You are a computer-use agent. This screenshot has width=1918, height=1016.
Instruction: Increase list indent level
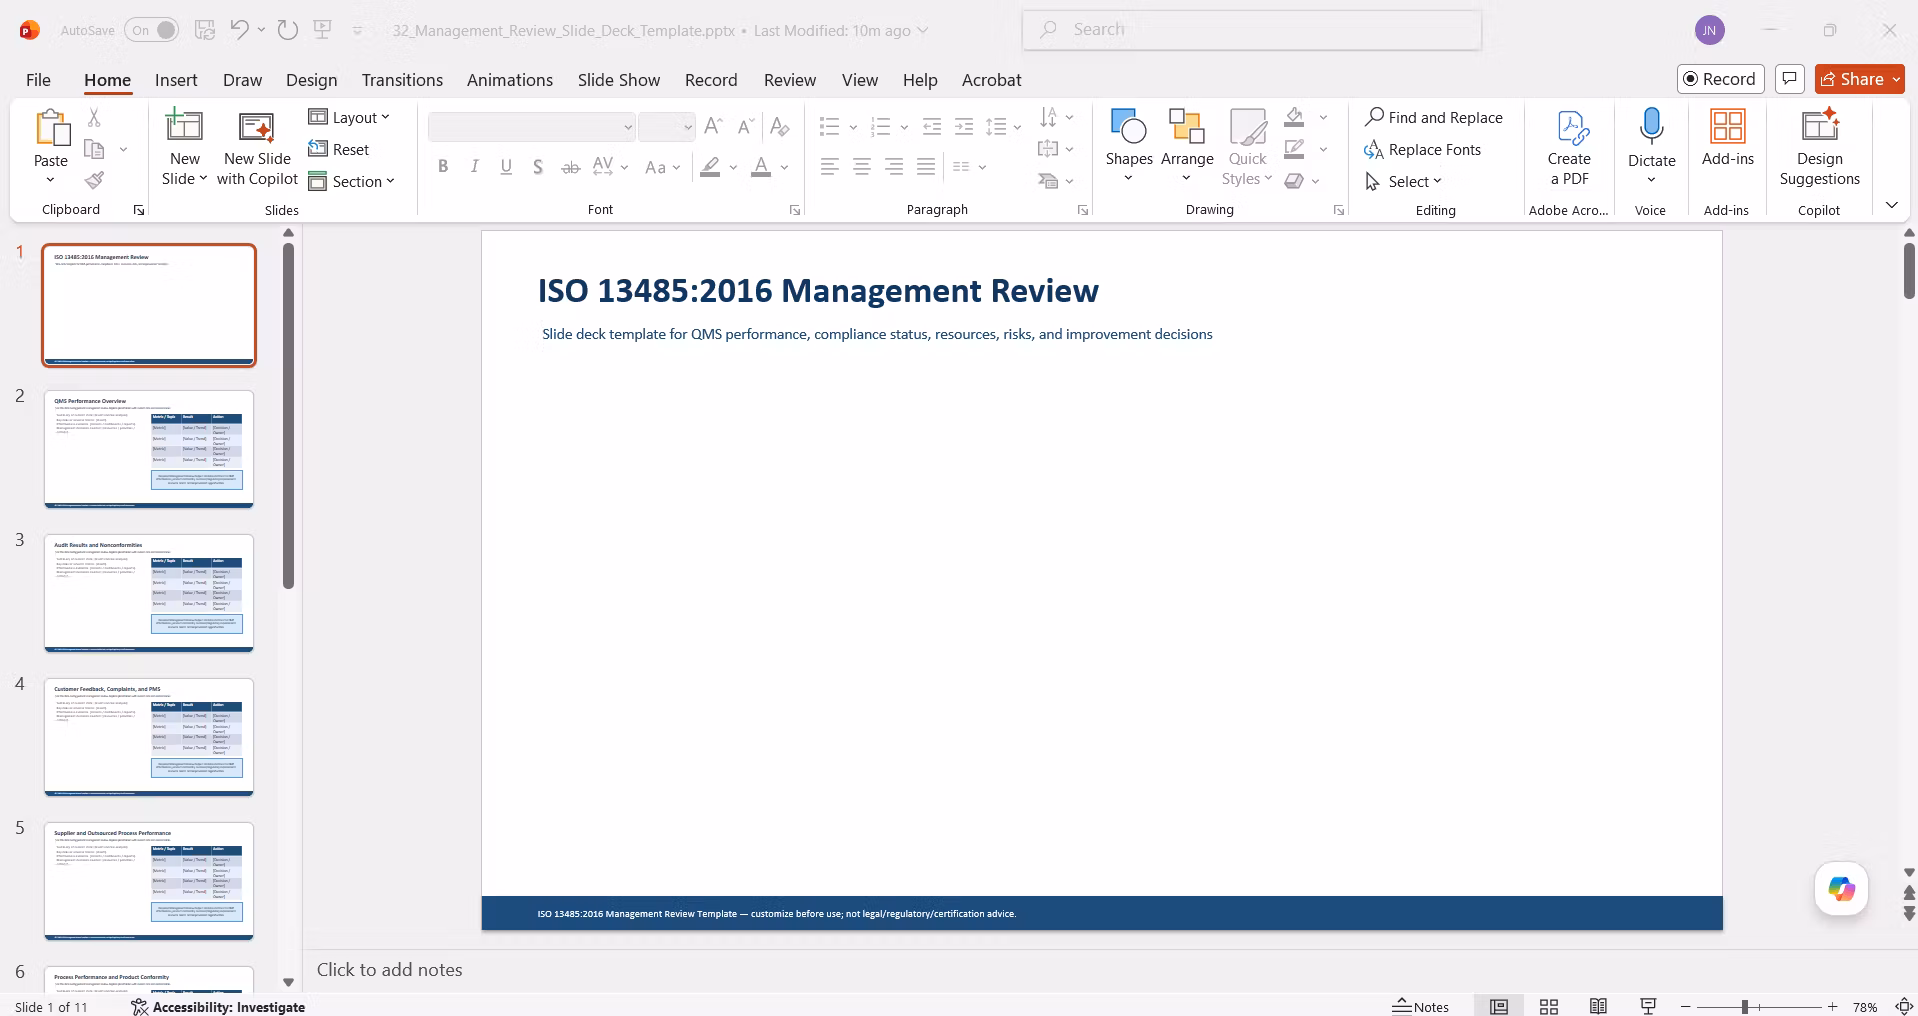(964, 126)
